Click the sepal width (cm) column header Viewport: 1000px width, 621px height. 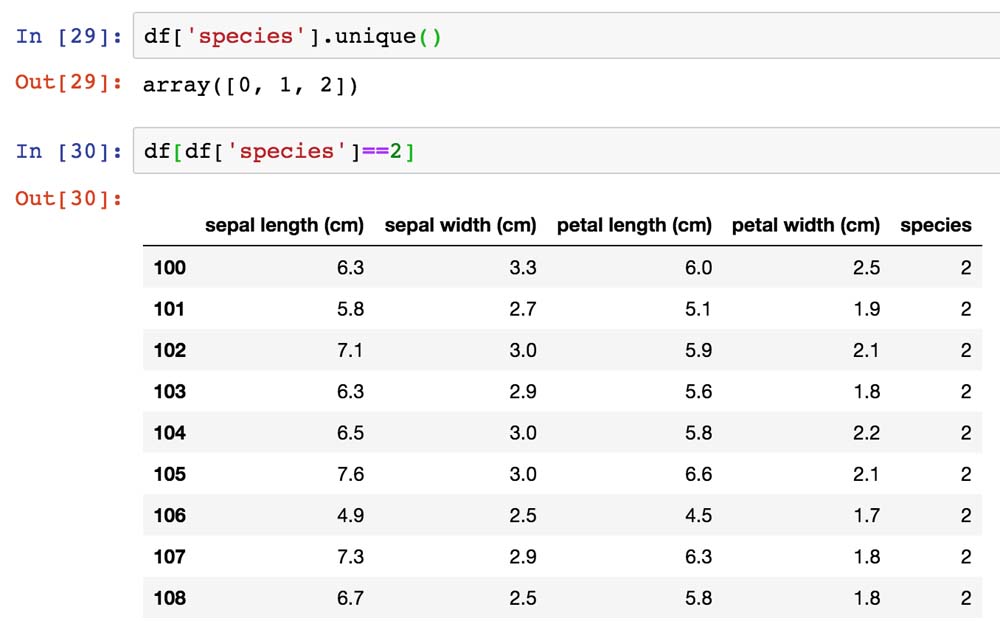[x=460, y=225]
